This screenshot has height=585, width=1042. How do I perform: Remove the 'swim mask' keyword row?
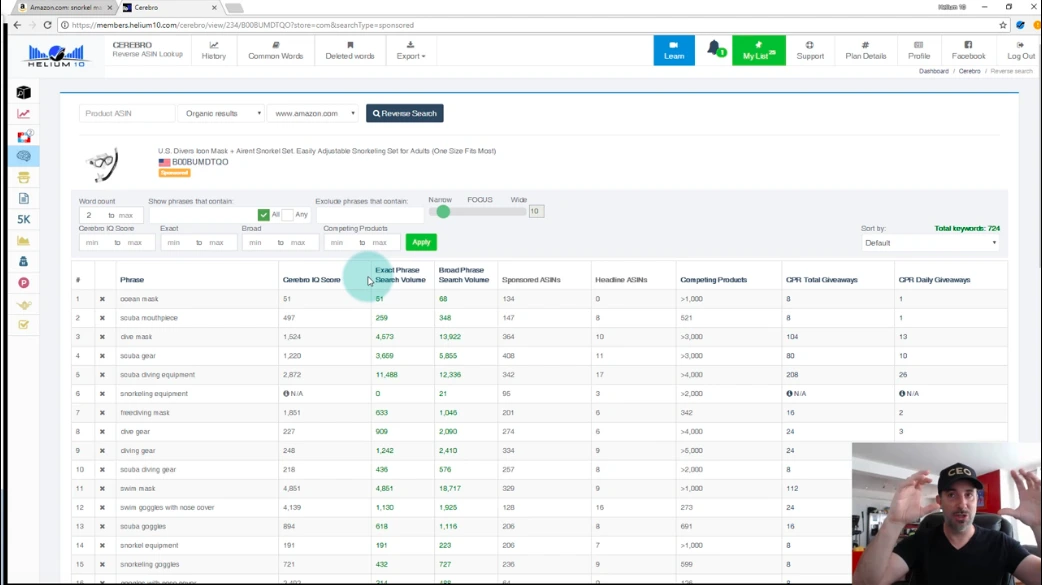click(102, 489)
